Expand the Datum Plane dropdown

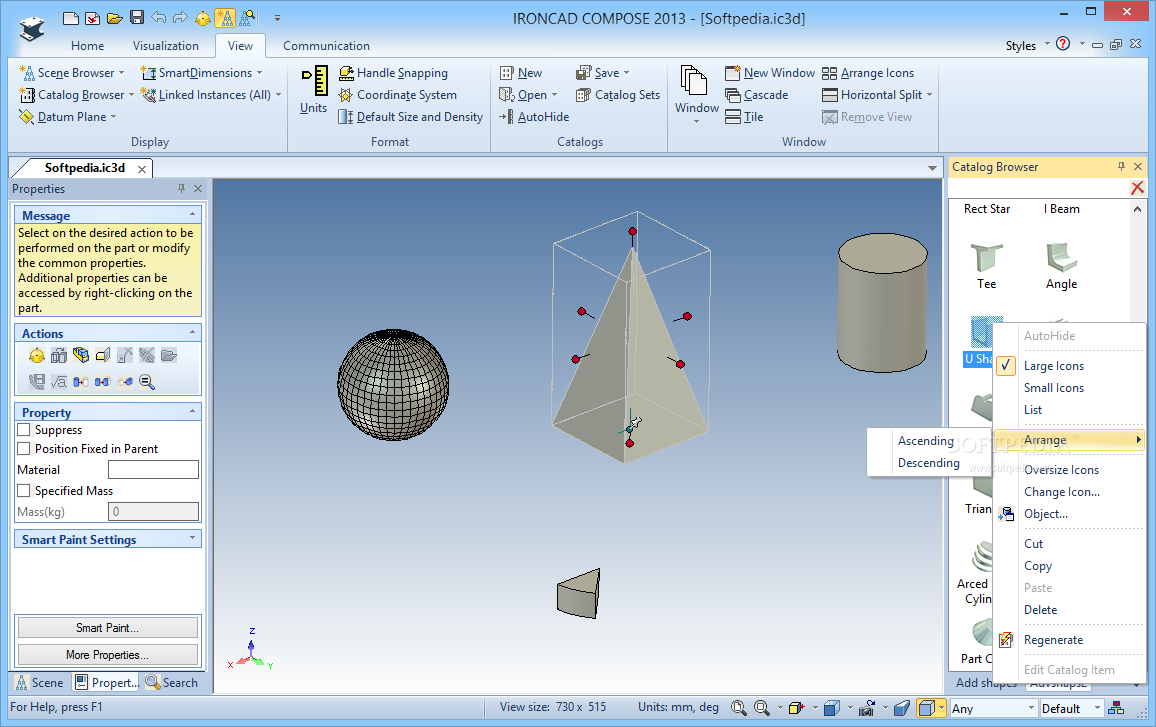[114, 117]
